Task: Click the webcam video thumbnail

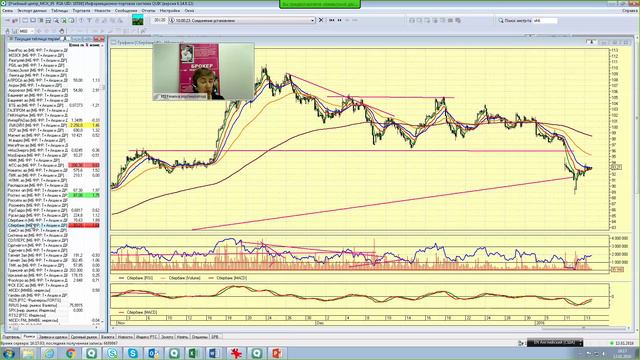Action: click(x=203, y=71)
